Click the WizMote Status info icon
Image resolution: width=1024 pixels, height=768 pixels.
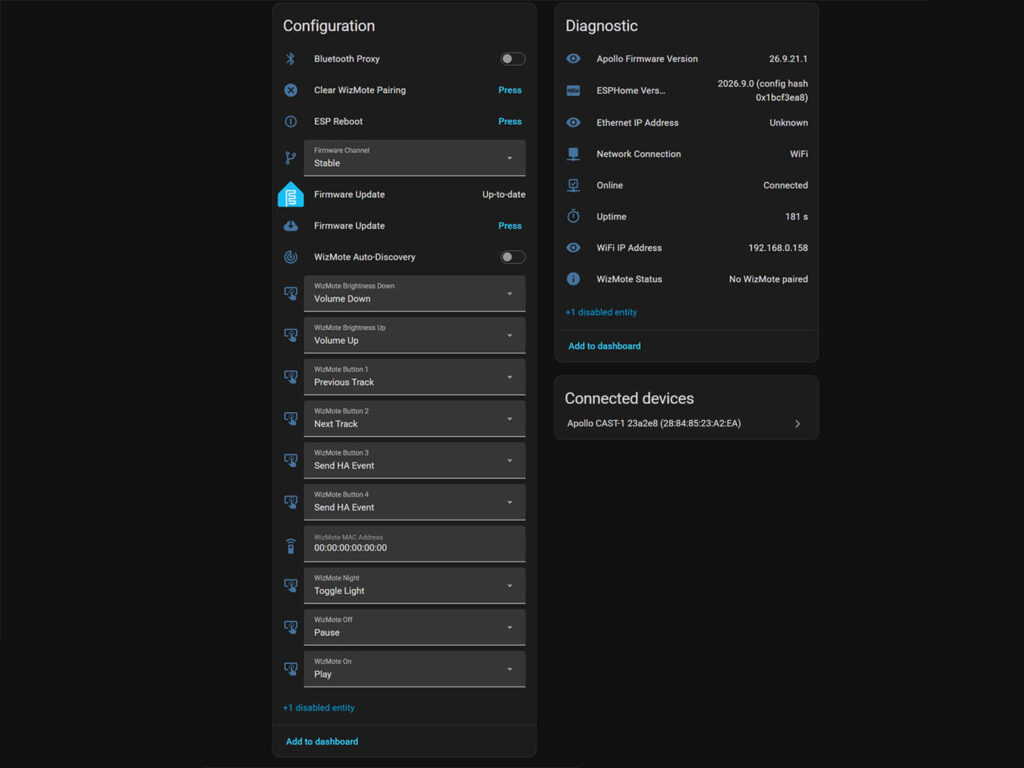(x=573, y=280)
